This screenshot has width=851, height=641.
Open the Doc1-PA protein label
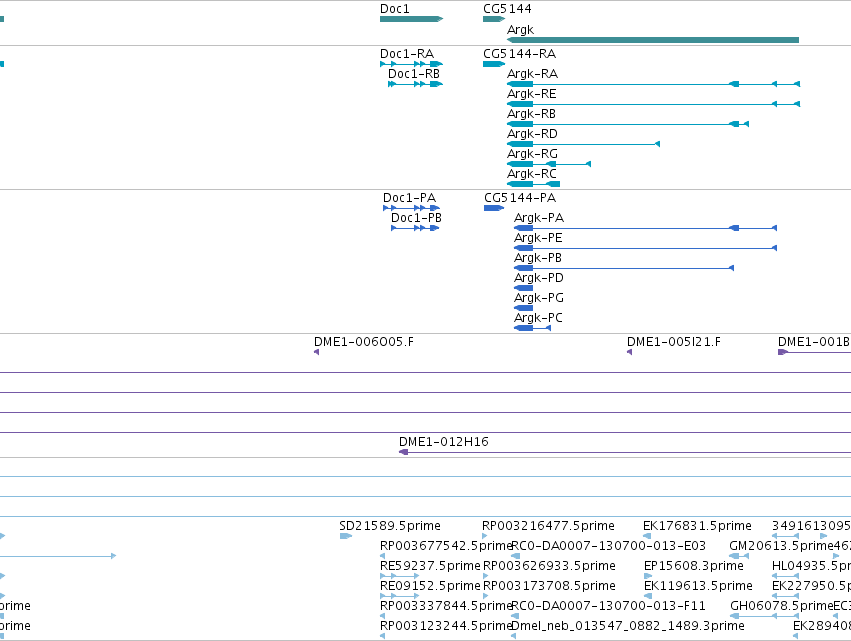point(409,198)
